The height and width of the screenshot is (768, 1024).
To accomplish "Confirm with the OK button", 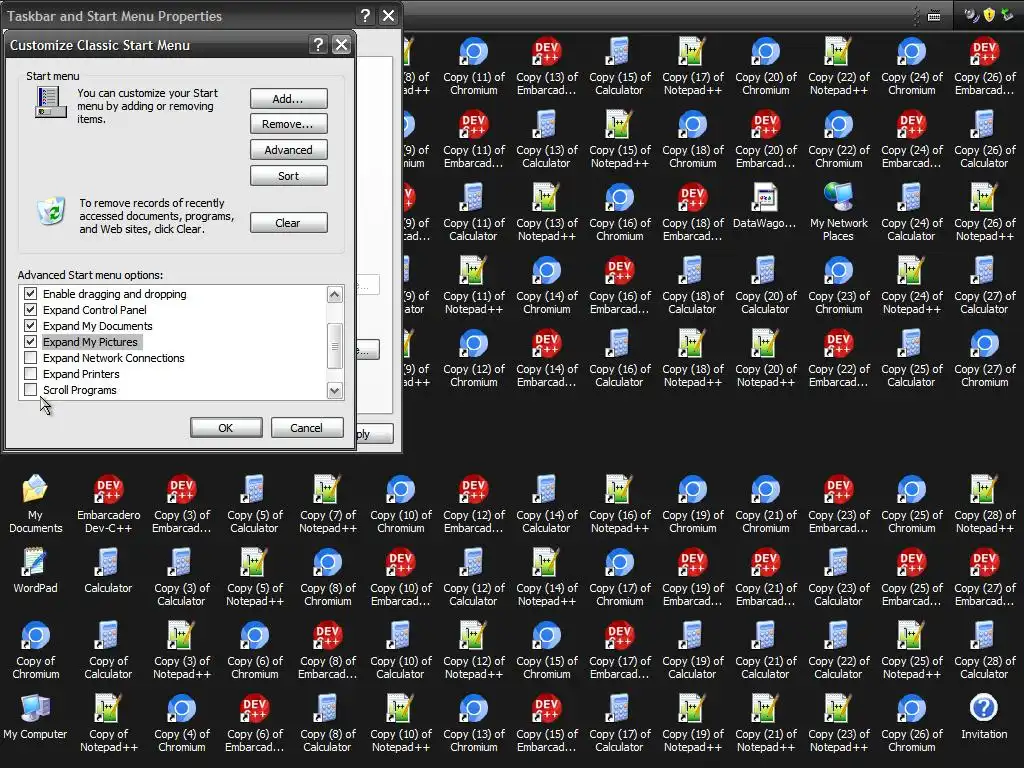I will 226,428.
